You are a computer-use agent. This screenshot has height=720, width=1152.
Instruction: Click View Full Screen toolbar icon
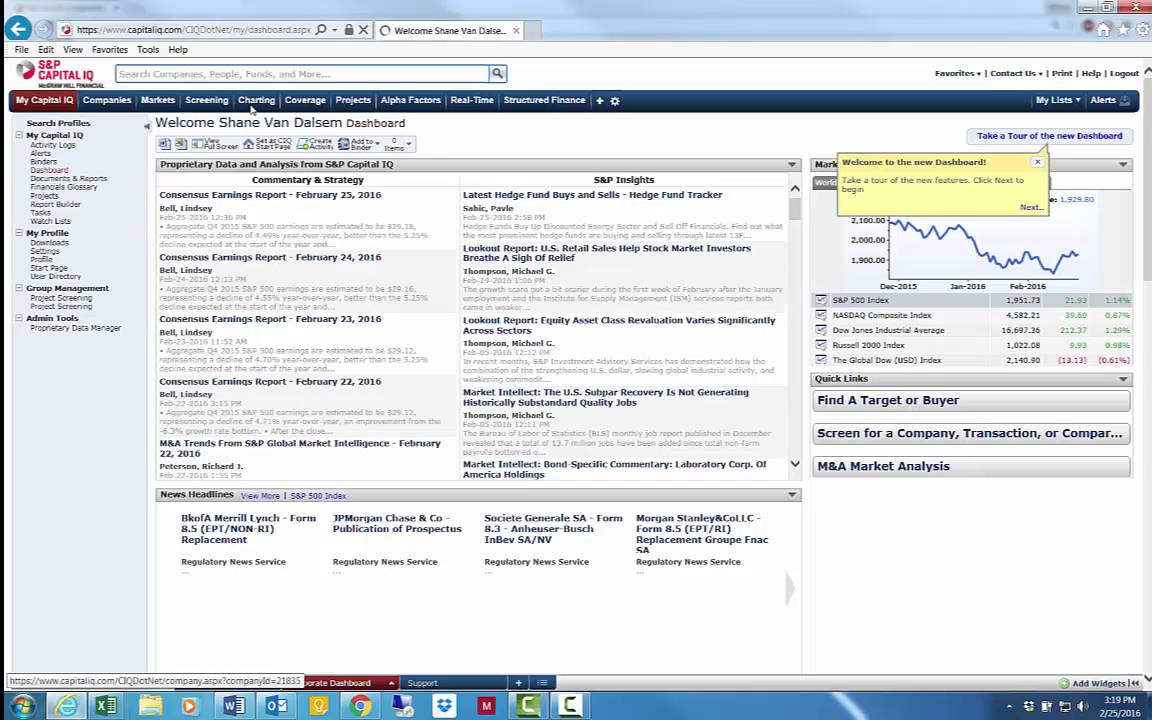click(x=215, y=144)
